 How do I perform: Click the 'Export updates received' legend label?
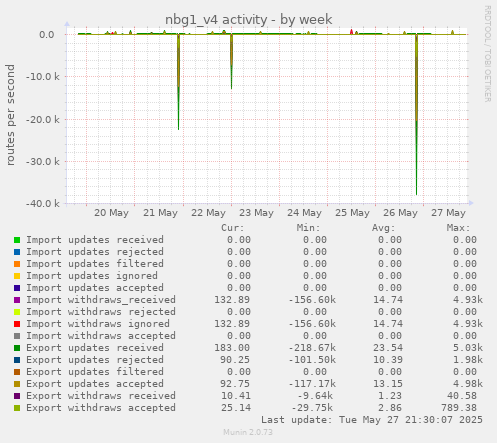pyautogui.click(x=95, y=348)
